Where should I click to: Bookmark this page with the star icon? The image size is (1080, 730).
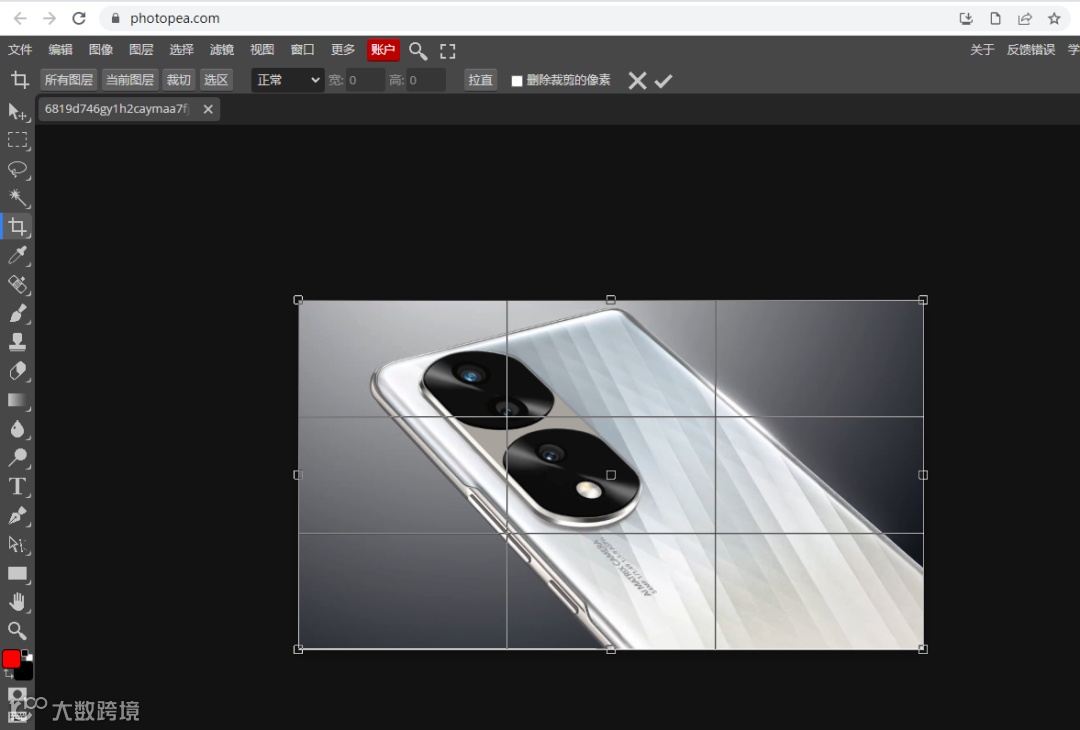coord(1054,19)
